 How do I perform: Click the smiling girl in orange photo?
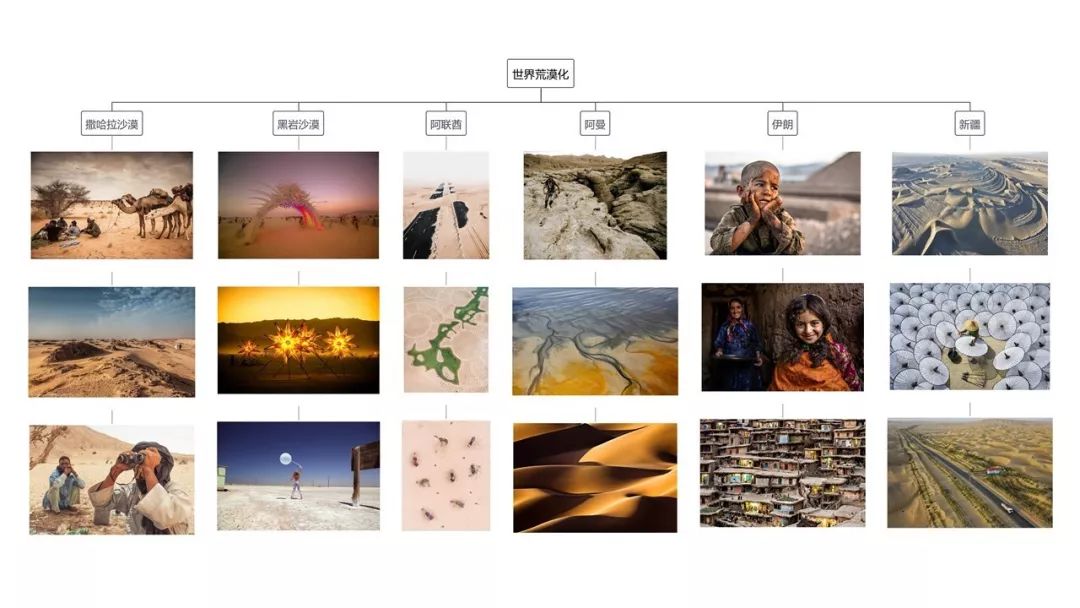click(782, 337)
